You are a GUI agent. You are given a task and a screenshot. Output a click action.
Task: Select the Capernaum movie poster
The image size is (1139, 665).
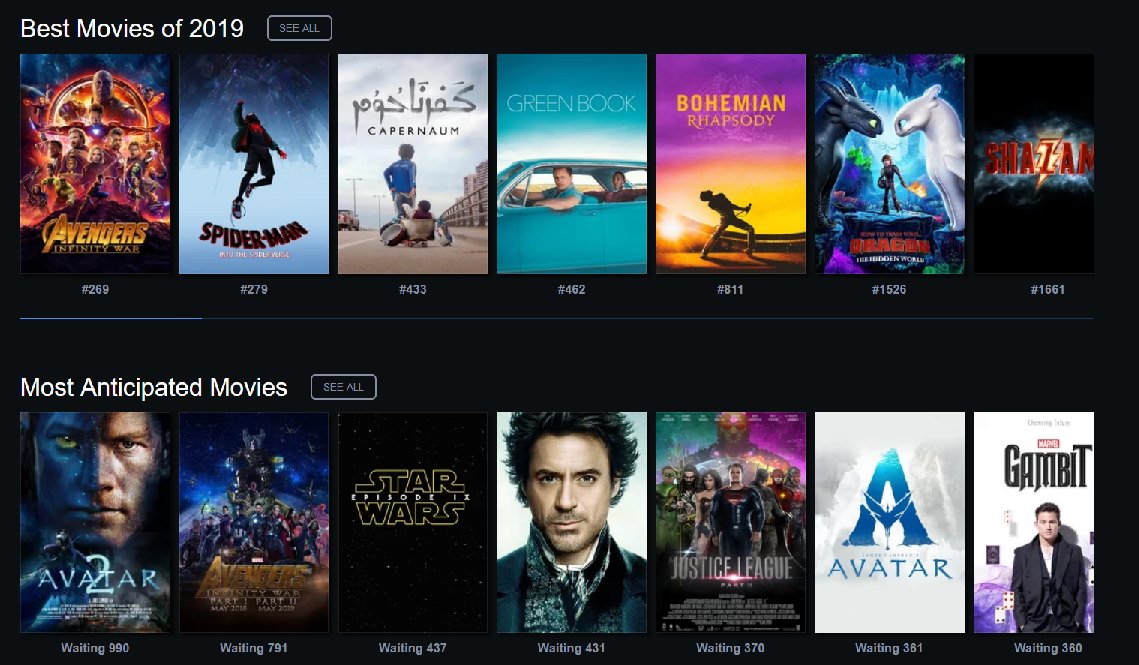[413, 164]
